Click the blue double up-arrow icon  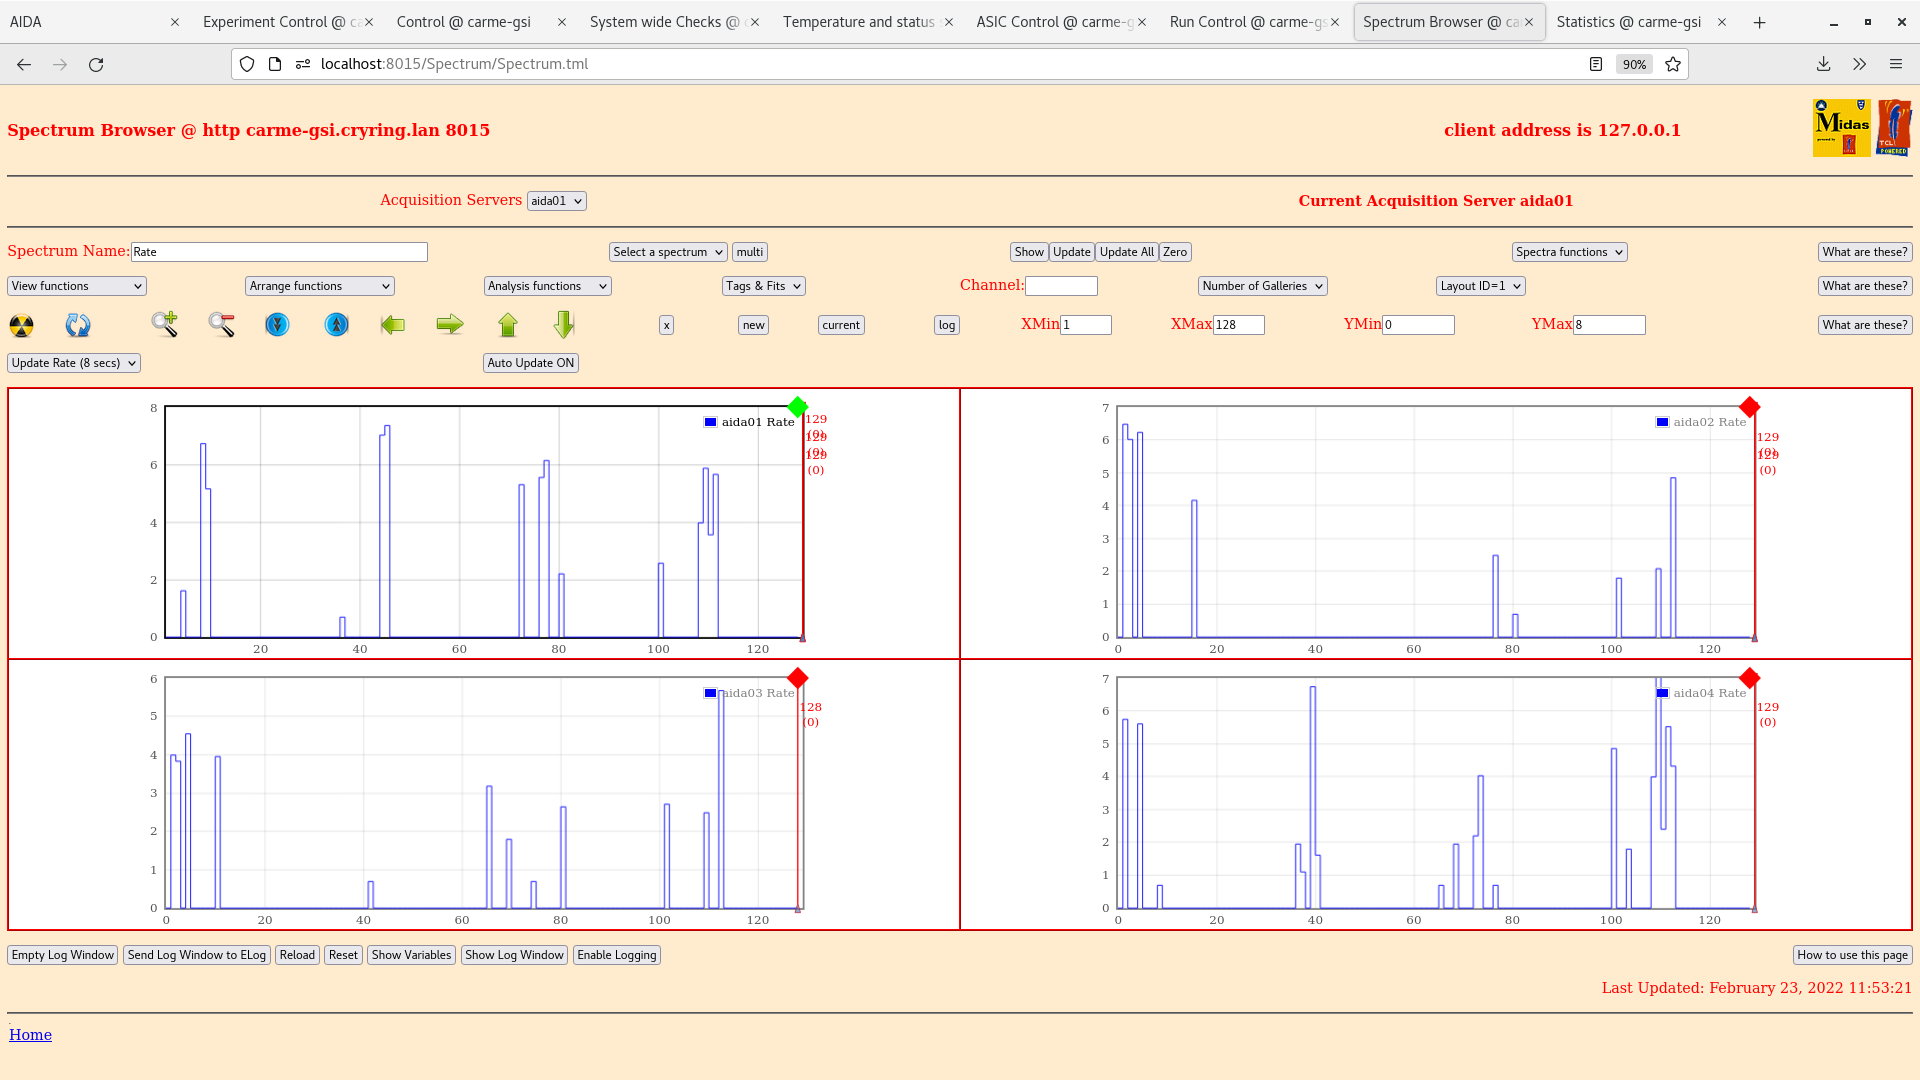click(337, 324)
